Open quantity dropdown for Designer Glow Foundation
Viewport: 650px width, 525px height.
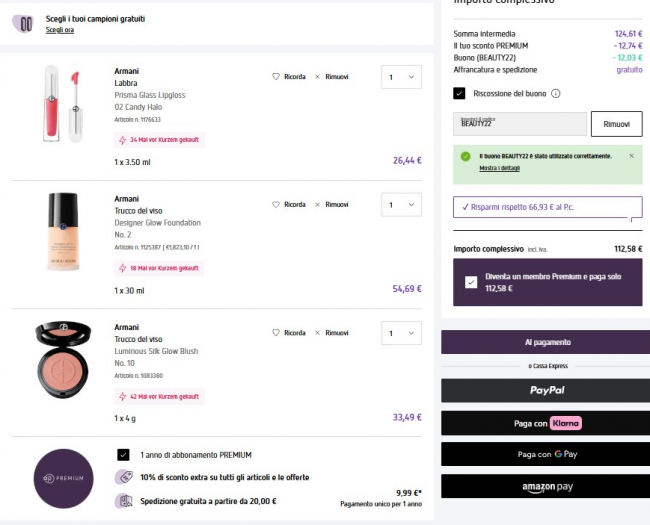[401, 205]
